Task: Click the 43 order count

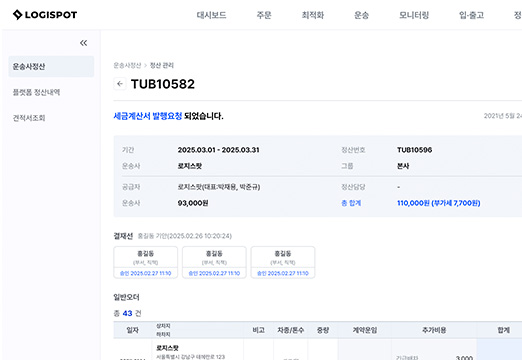Action: [x=127, y=313]
